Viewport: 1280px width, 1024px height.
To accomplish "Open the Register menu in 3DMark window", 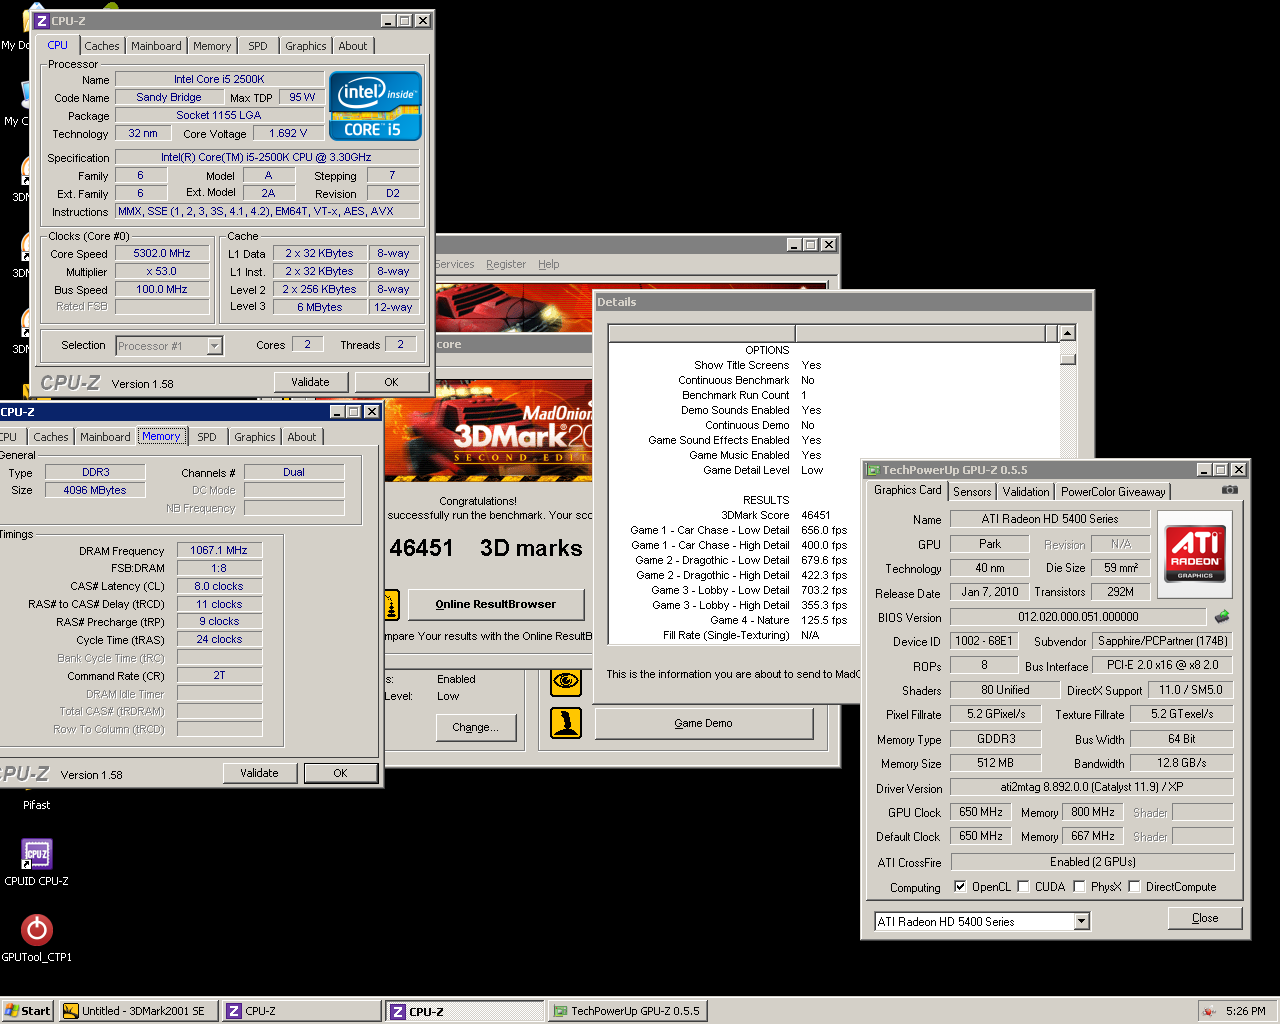I will [x=506, y=264].
